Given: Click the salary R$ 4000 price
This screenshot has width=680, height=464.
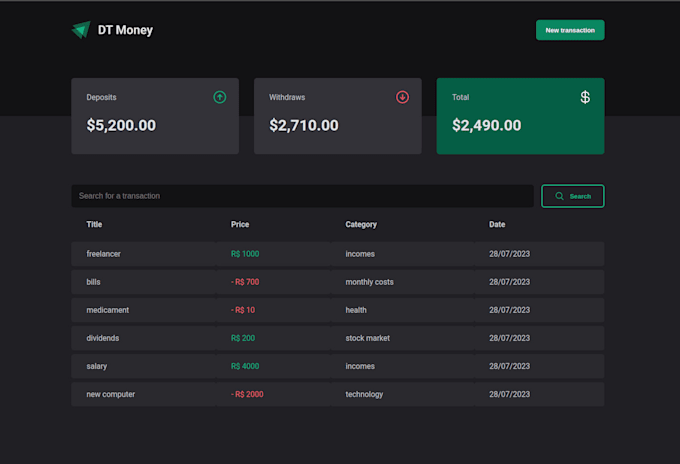Looking at the screenshot, I should coord(245,366).
